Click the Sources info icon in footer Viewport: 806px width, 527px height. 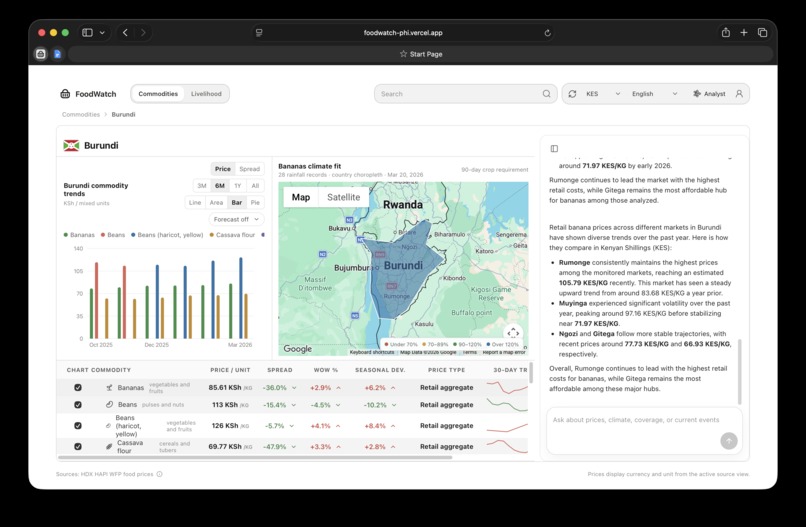159,474
